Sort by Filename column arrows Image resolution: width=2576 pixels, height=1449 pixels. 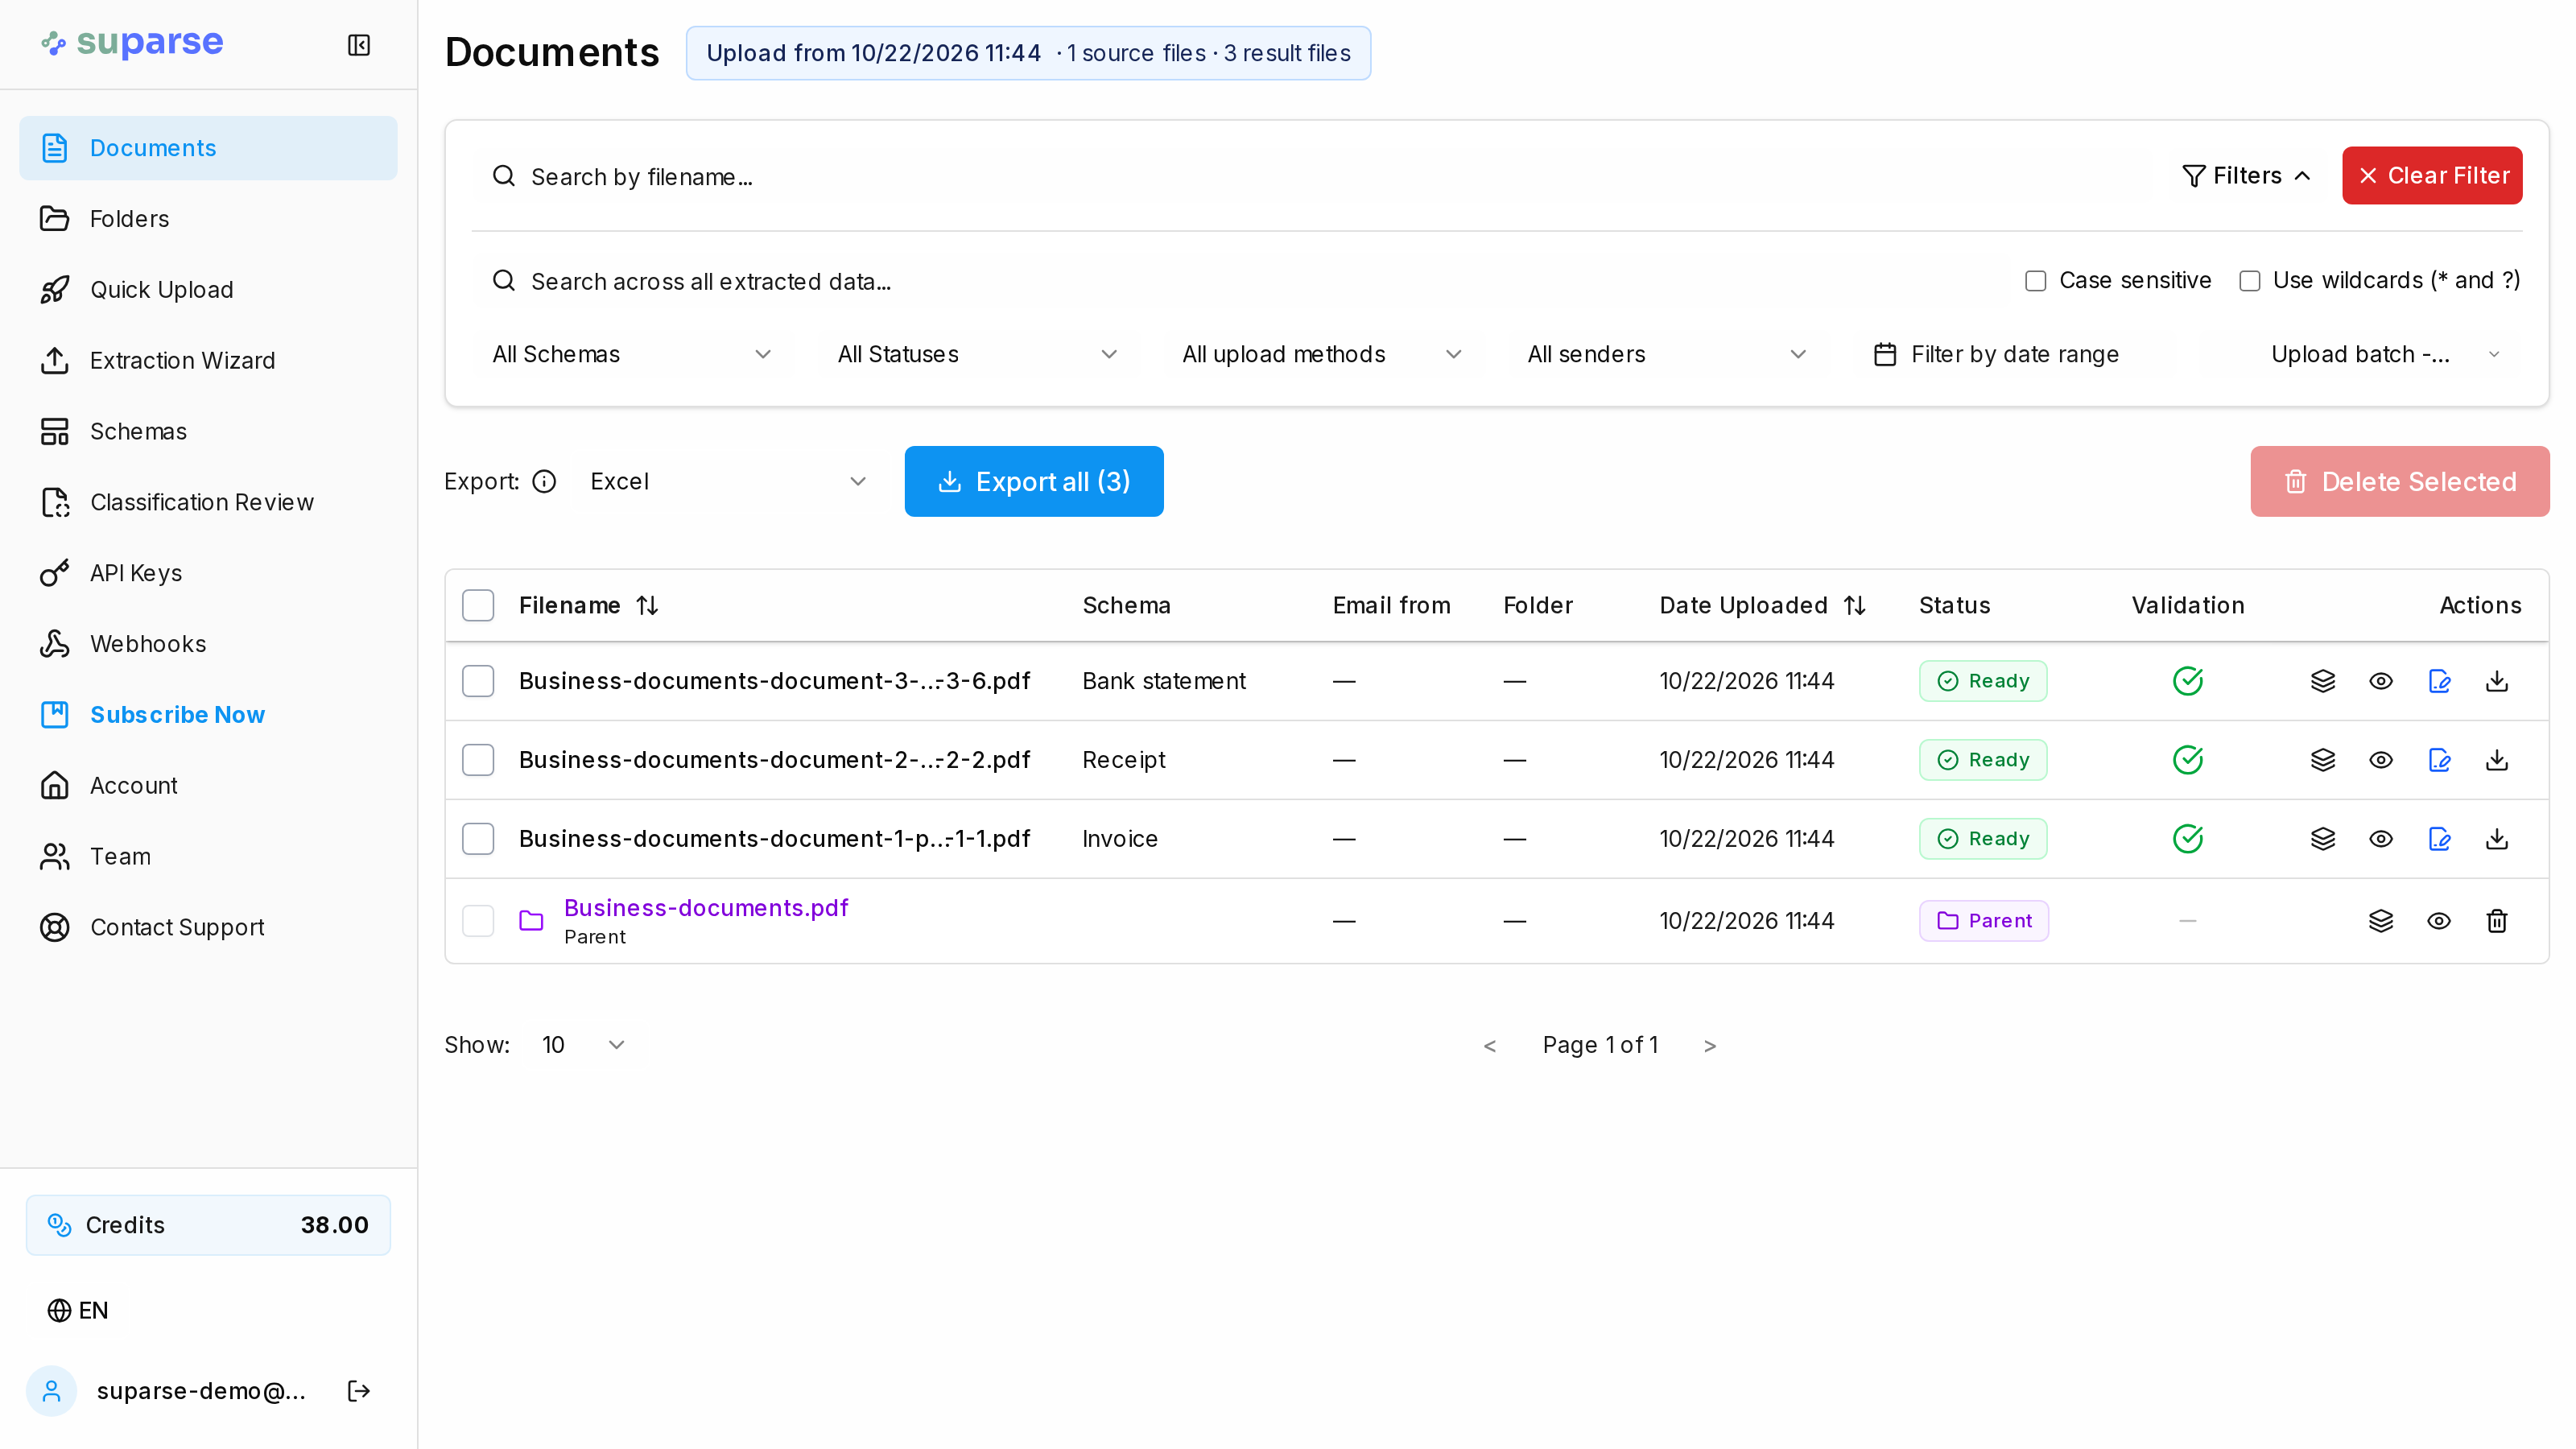coord(648,606)
